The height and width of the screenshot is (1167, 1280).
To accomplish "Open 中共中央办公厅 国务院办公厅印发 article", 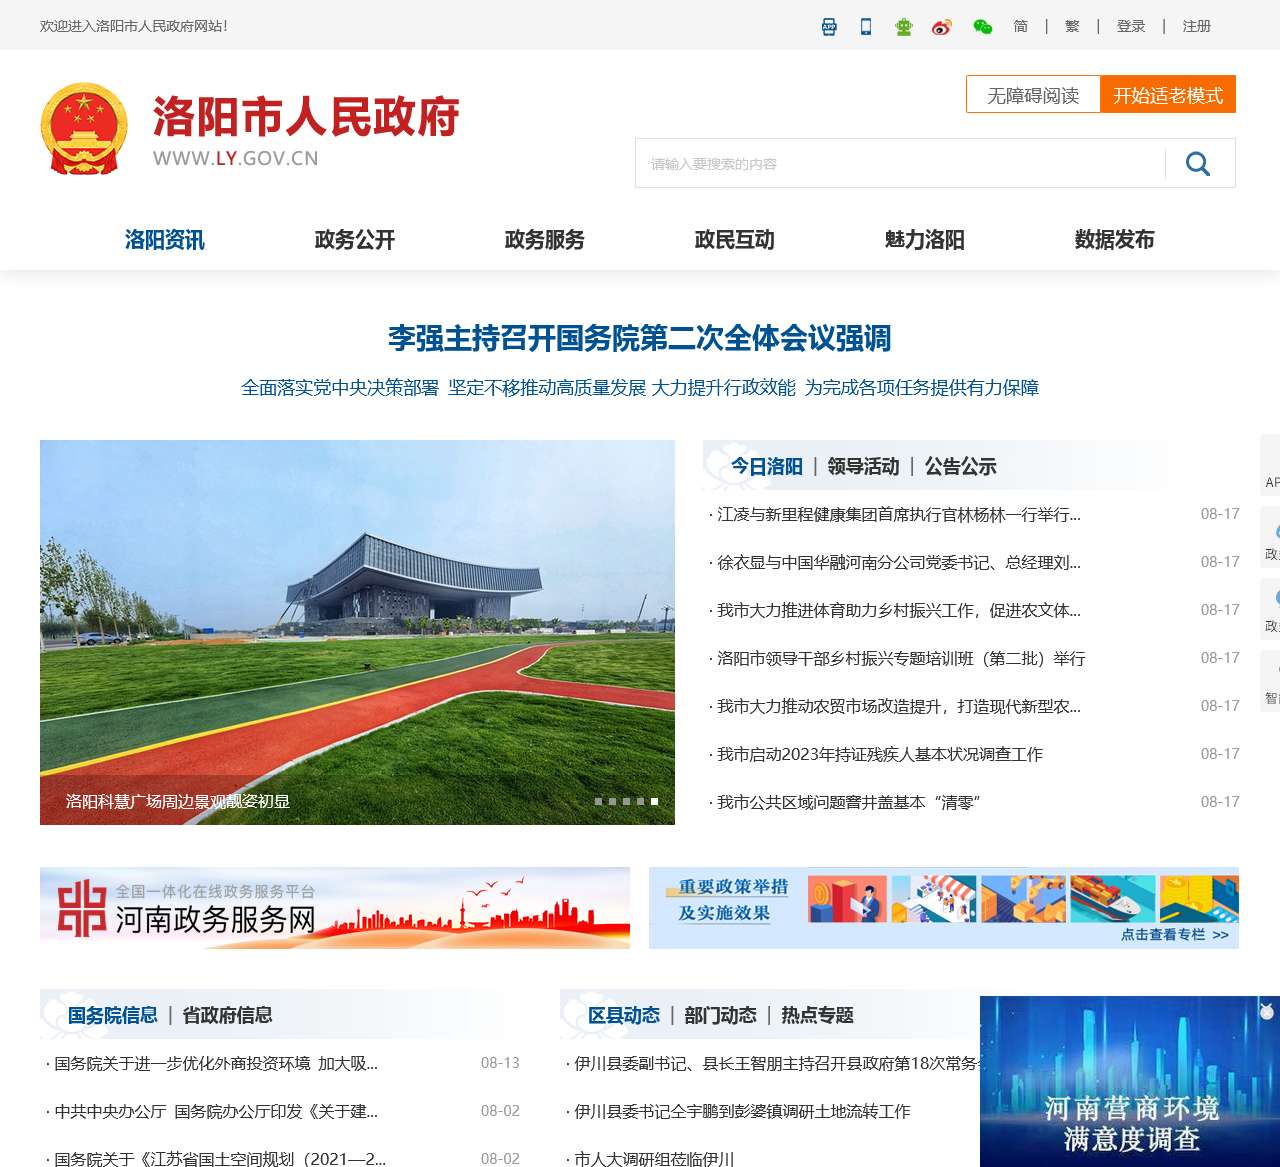I will tap(216, 1112).
